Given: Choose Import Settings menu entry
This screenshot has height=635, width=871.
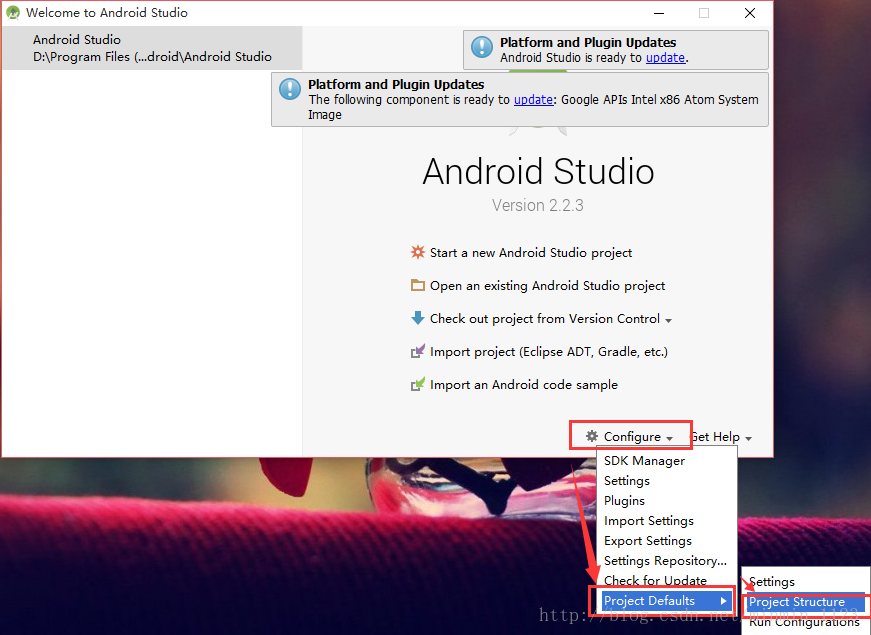Looking at the screenshot, I should (x=667, y=521).
